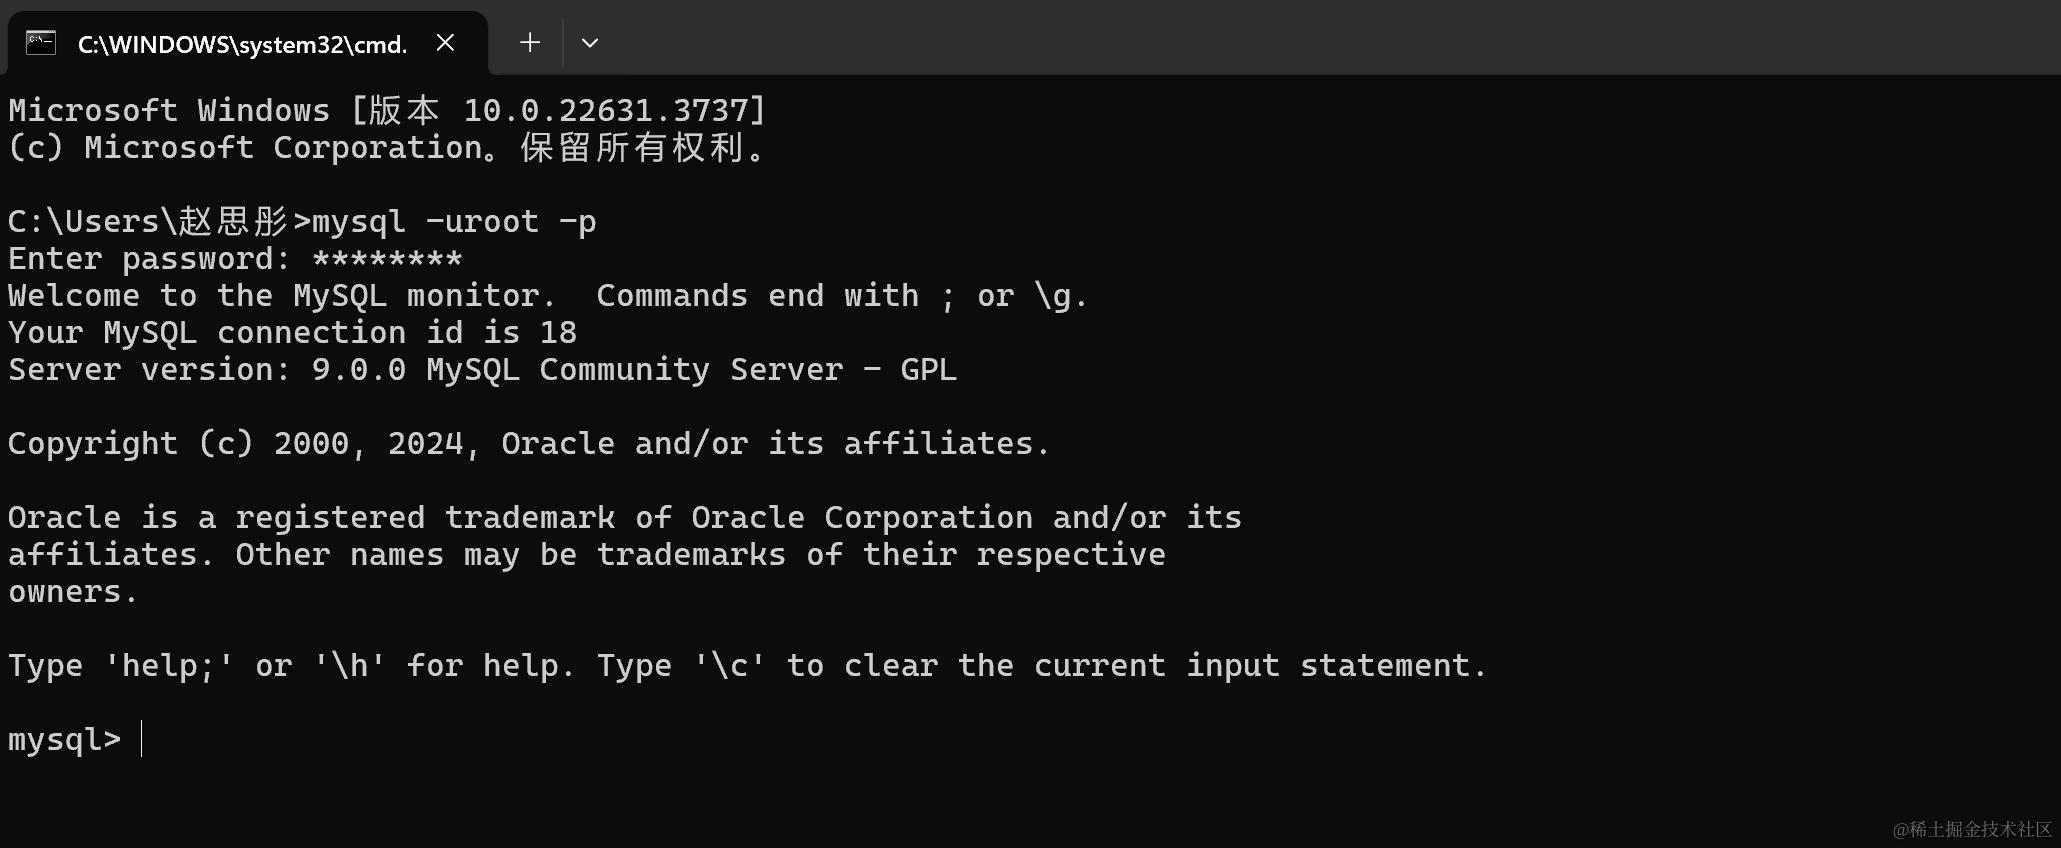Click the Copyright 2000, 2024 Oracle line
The width and height of the screenshot is (2061, 848).
click(x=529, y=444)
